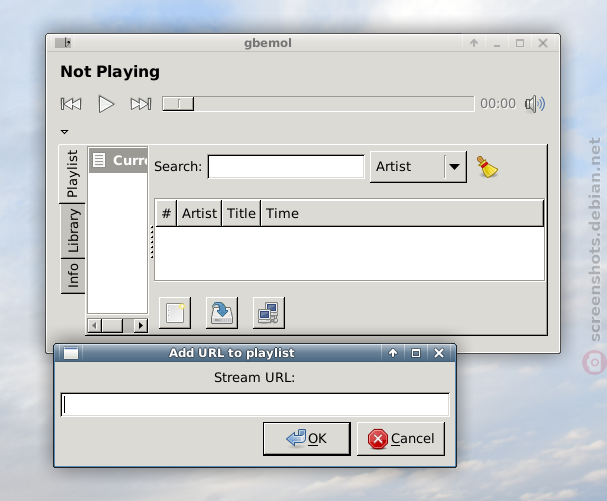Image resolution: width=607 pixels, height=501 pixels.
Task: Sort by the Artist column header
Action: [199, 213]
